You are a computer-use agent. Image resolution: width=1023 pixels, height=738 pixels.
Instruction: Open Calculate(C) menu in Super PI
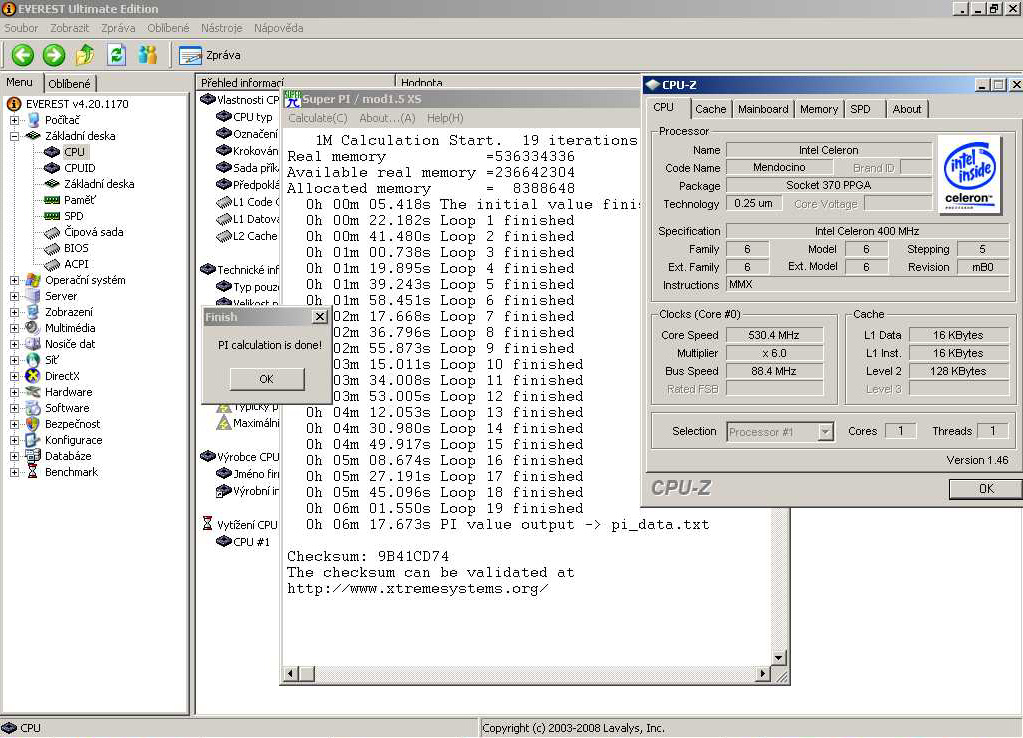click(x=318, y=118)
